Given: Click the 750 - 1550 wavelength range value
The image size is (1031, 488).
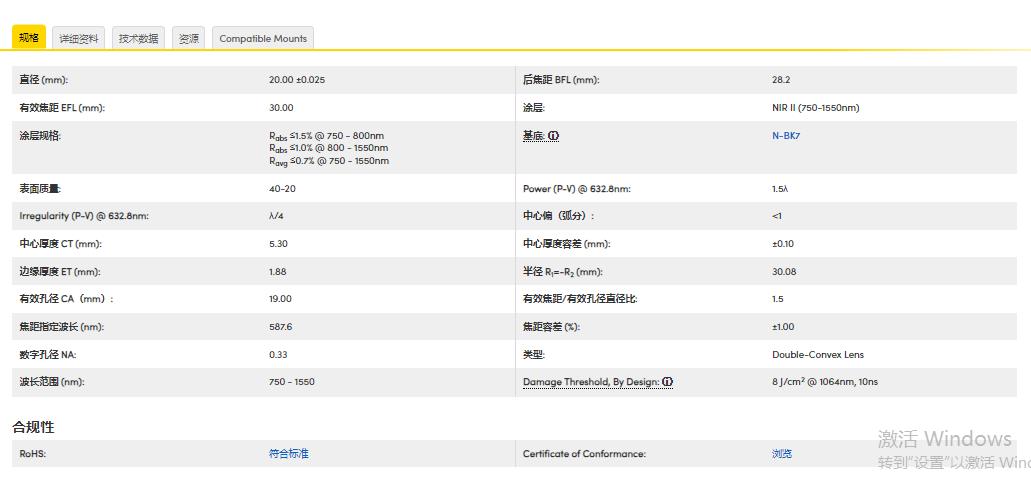Looking at the screenshot, I should tap(291, 382).
